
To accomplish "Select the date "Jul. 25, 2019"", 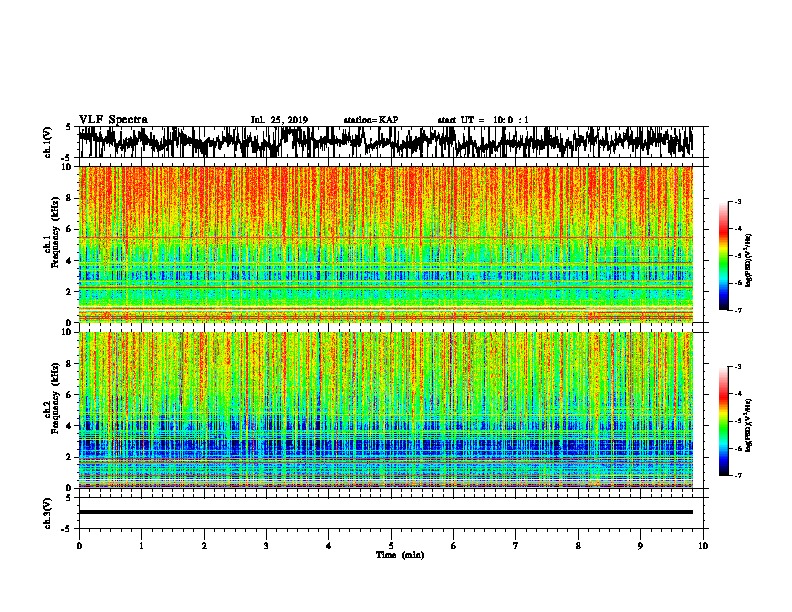I will click(x=279, y=120).
